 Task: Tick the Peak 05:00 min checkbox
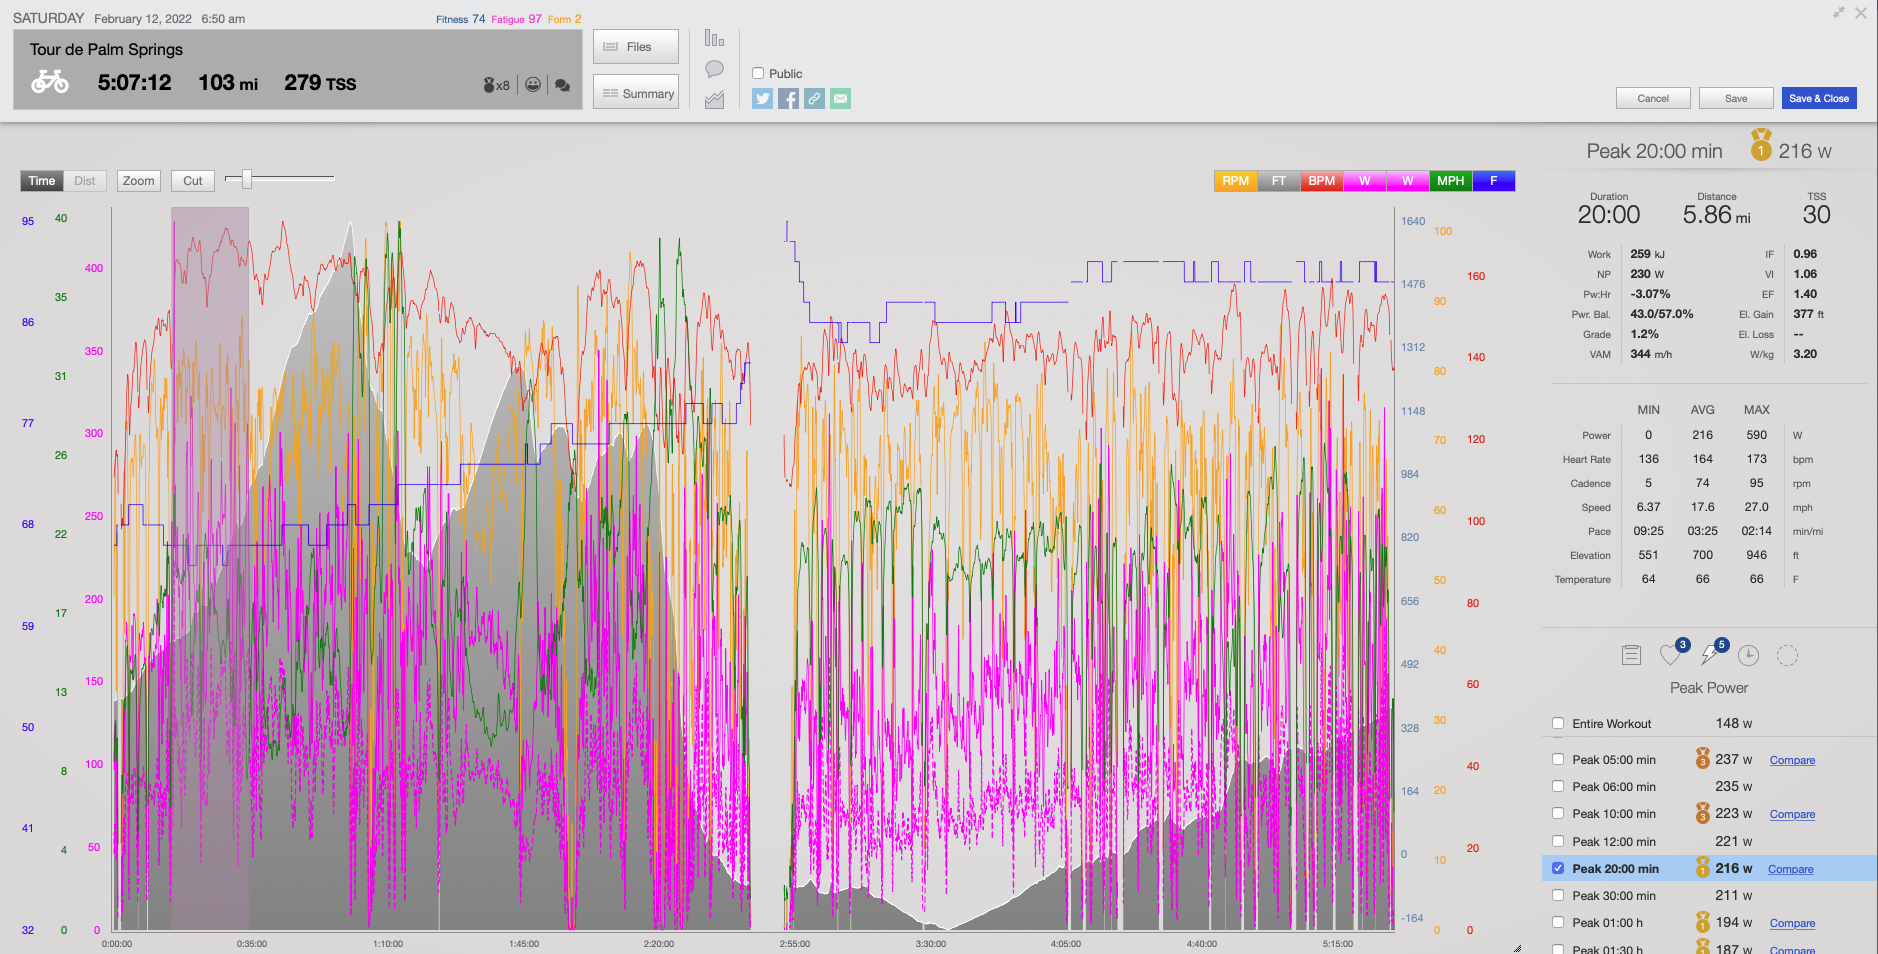[1558, 759]
